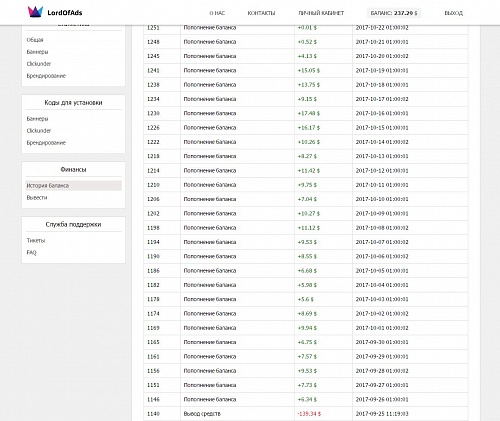500x421 pixels.
Task: Click Вывод средств in row 1140
Action: [202, 414]
